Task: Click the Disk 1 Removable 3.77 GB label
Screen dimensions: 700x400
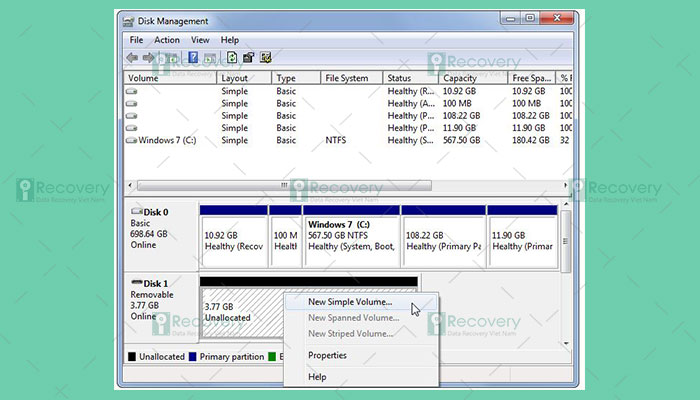Action: pyautogui.click(x=161, y=308)
